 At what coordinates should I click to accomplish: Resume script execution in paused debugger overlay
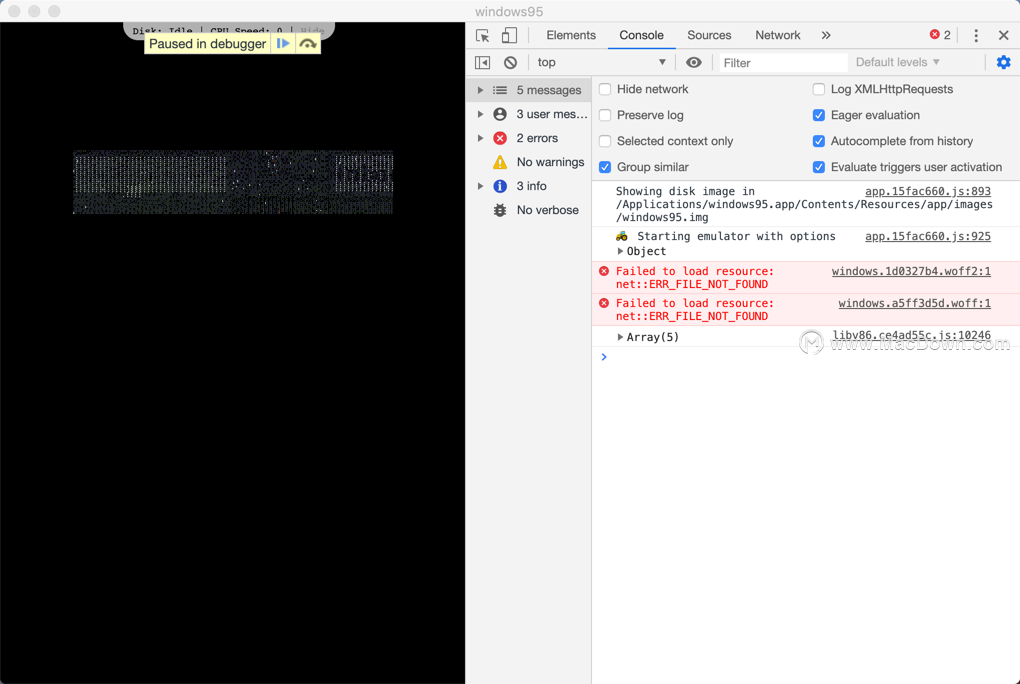(x=283, y=44)
